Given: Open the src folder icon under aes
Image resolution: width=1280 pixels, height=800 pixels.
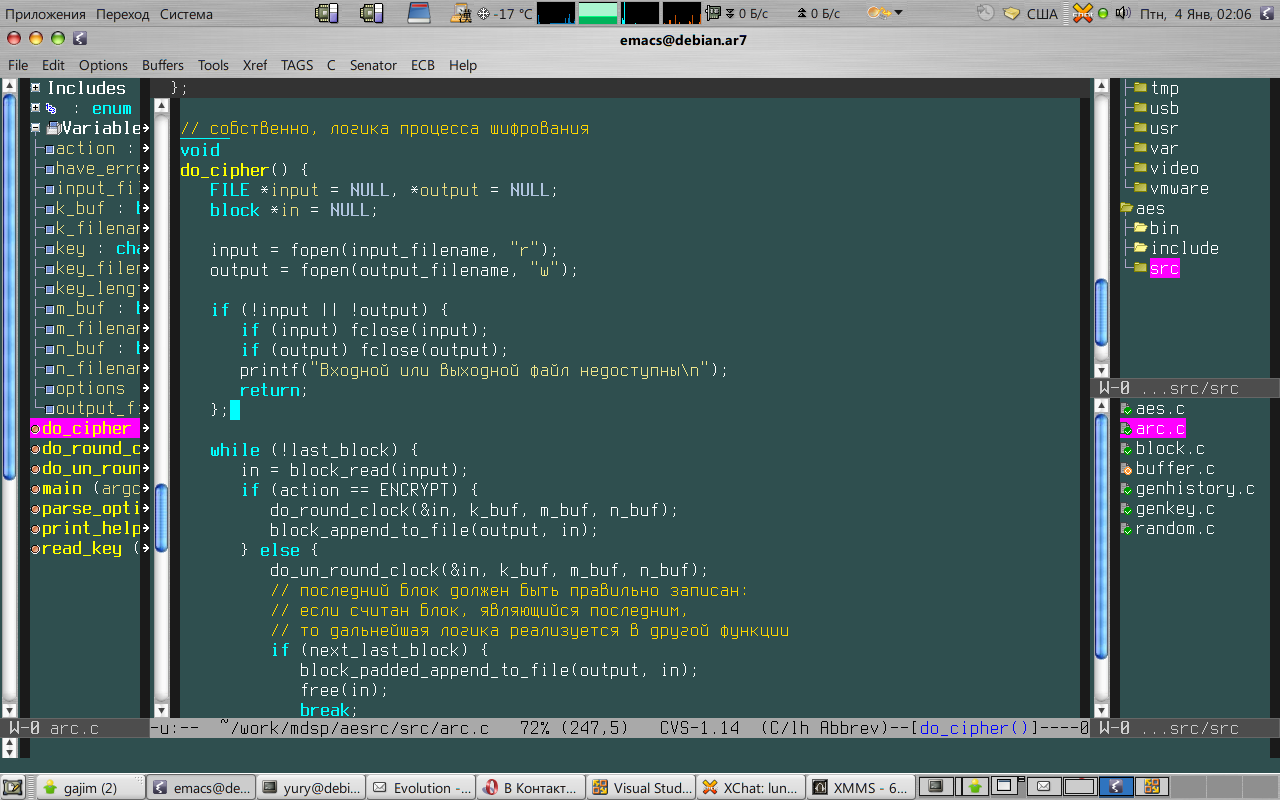Looking at the screenshot, I should (x=1139, y=268).
